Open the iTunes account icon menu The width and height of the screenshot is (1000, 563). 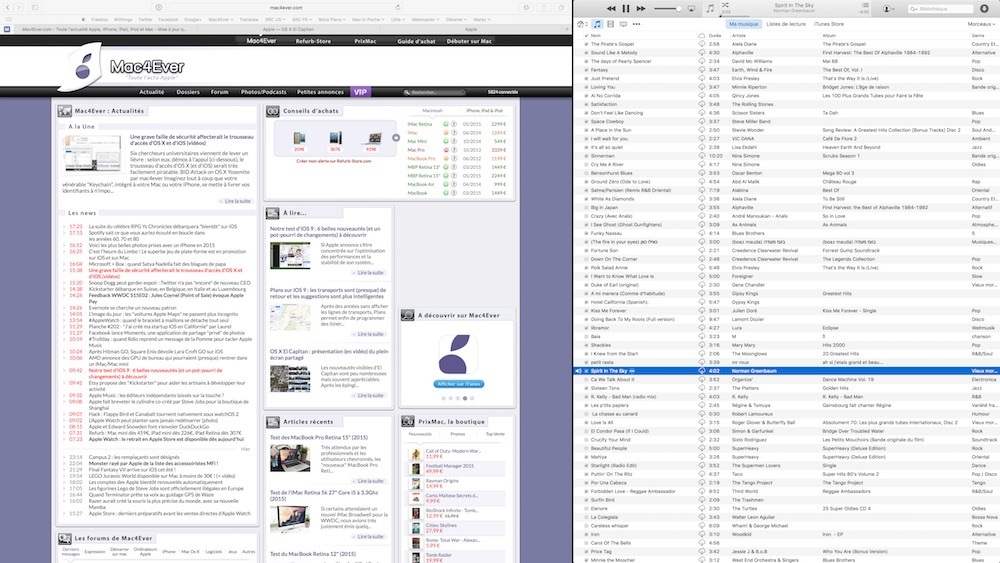pos(888,9)
